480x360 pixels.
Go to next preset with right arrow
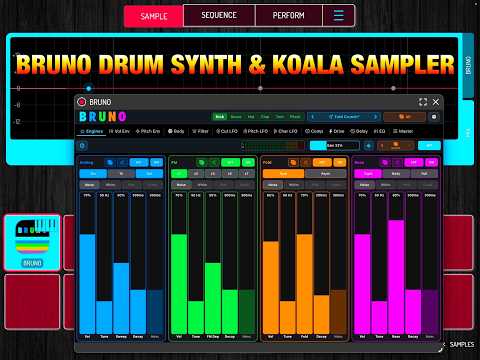pos(375,117)
